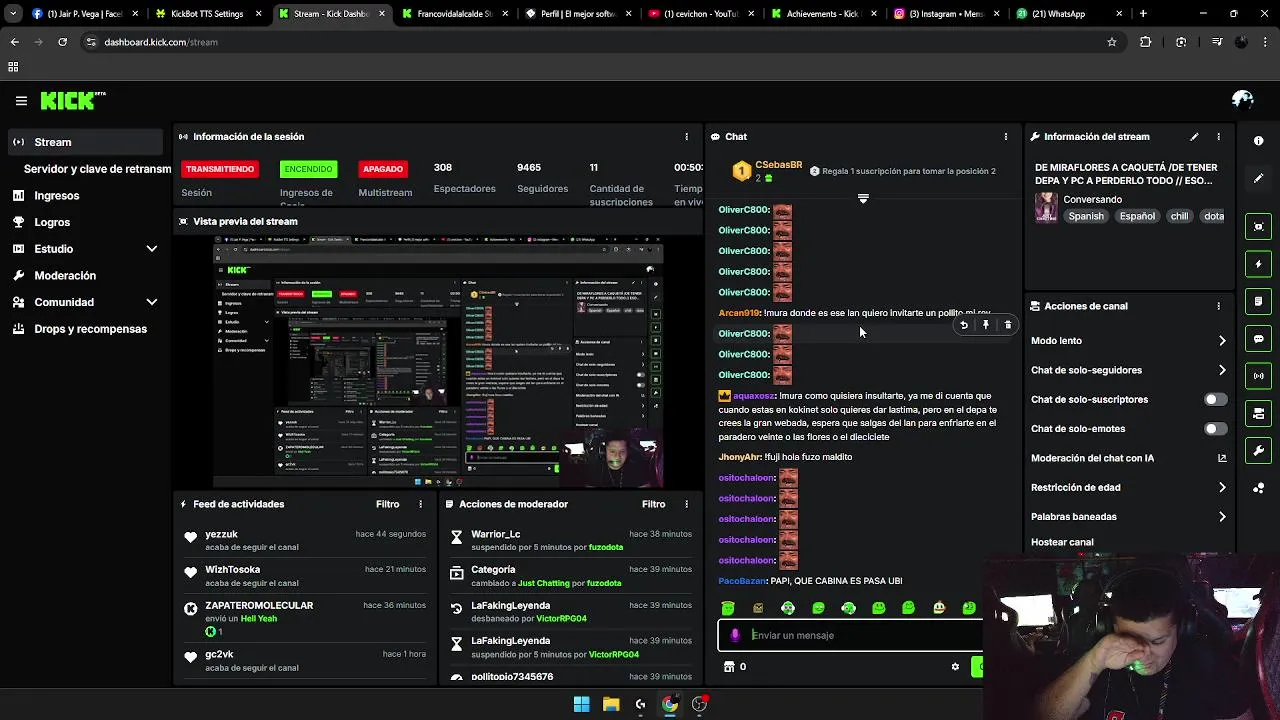Open ZAPATEROMOLECULAR in the activity feed
Screen dimensions: 1280x720
coord(259,606)
